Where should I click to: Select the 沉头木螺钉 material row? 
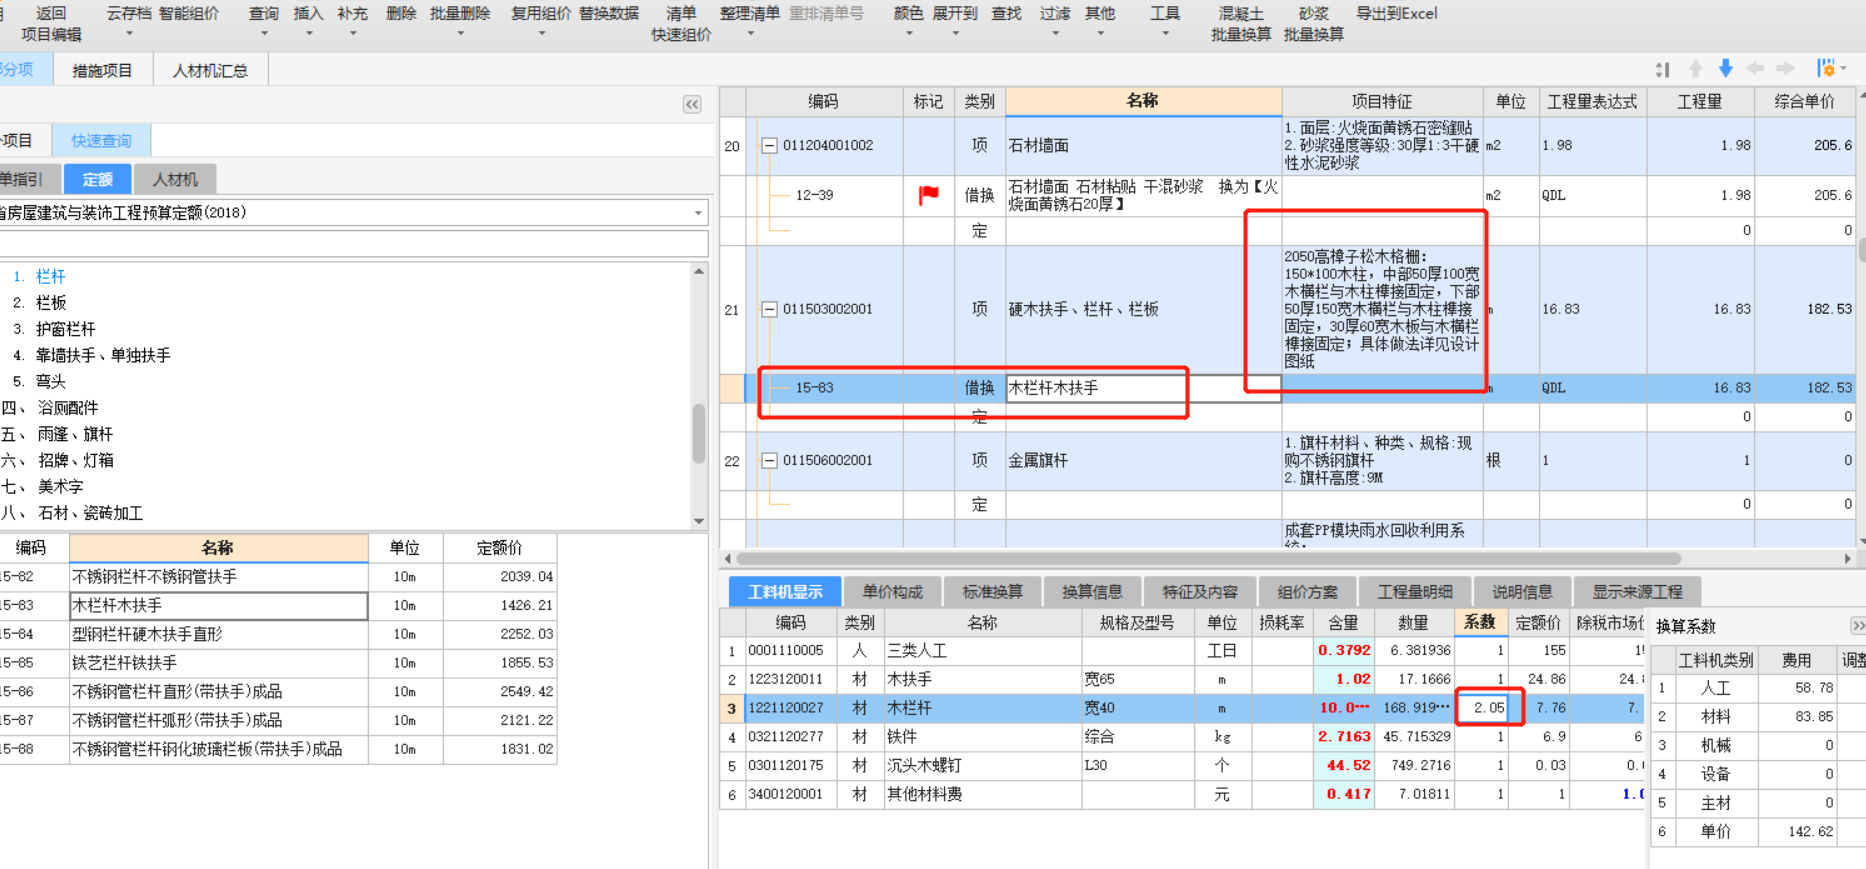pyautogui.click(x=1183, y=766)
